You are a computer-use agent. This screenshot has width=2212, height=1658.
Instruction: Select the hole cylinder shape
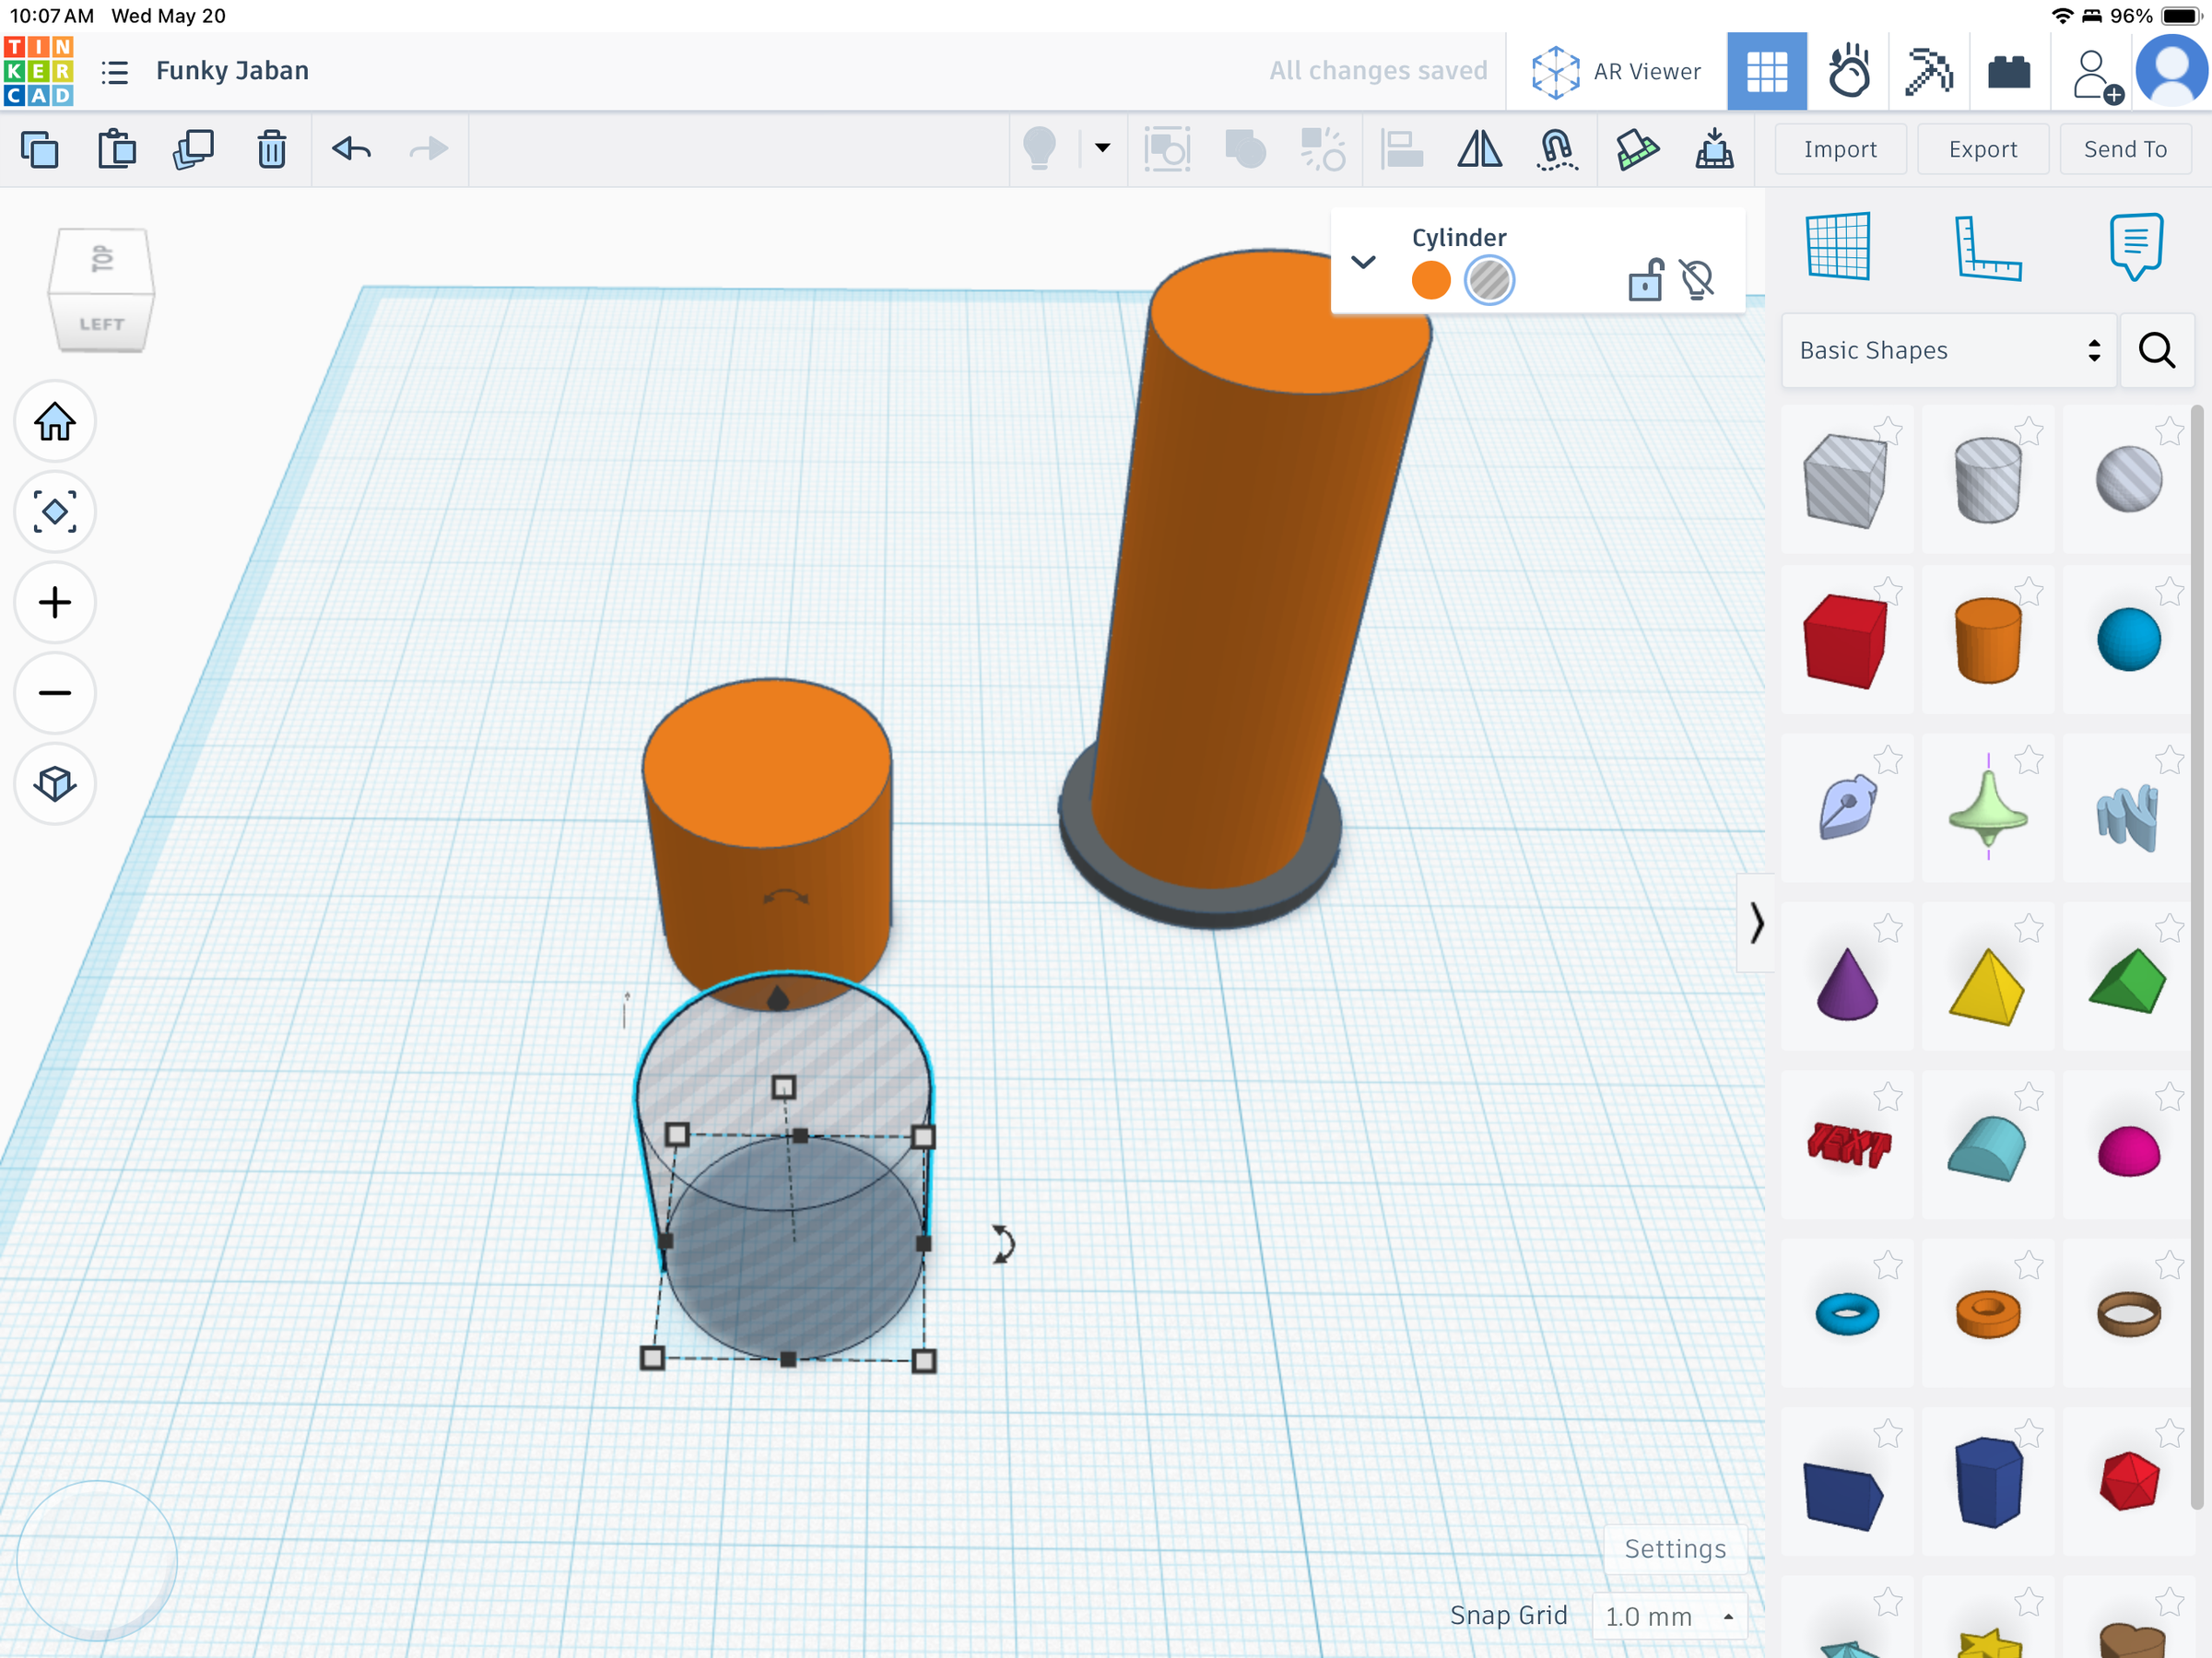tap(1987, 480)
